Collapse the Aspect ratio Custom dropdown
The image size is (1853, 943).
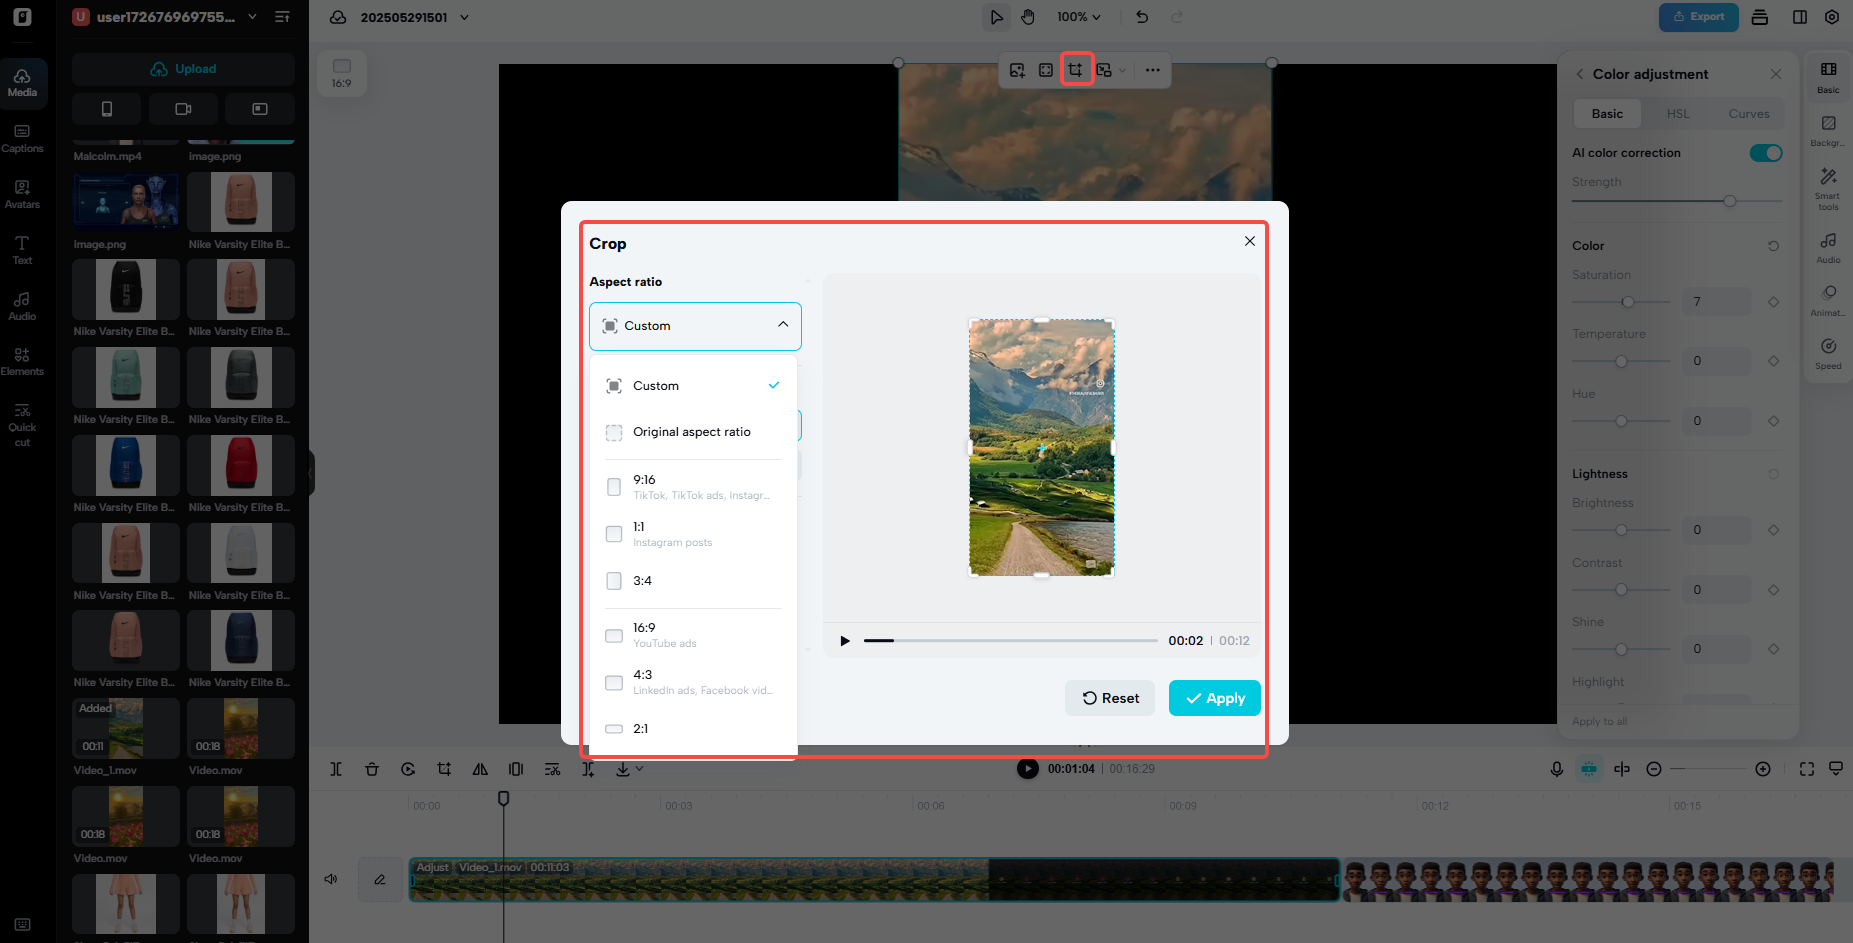click(695, 326)
